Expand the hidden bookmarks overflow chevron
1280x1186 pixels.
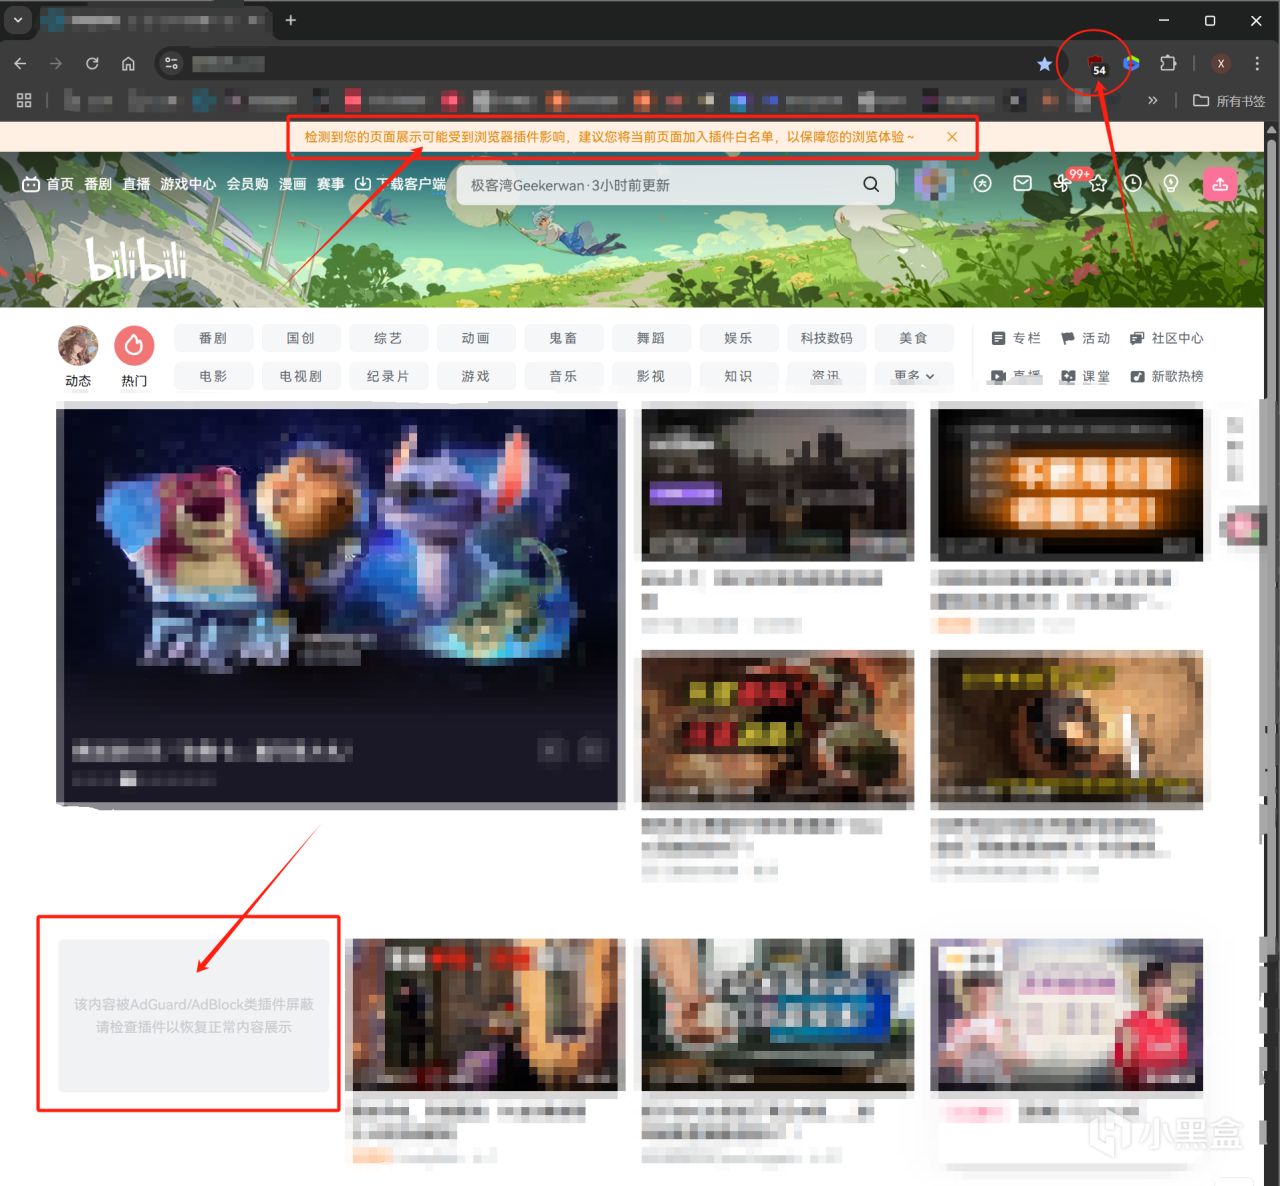pyautogui.click(x=1153, y=100)
